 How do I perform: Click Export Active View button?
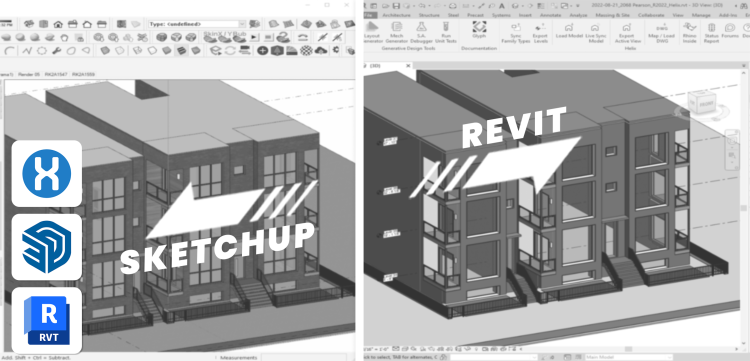[x=627, y=33]
